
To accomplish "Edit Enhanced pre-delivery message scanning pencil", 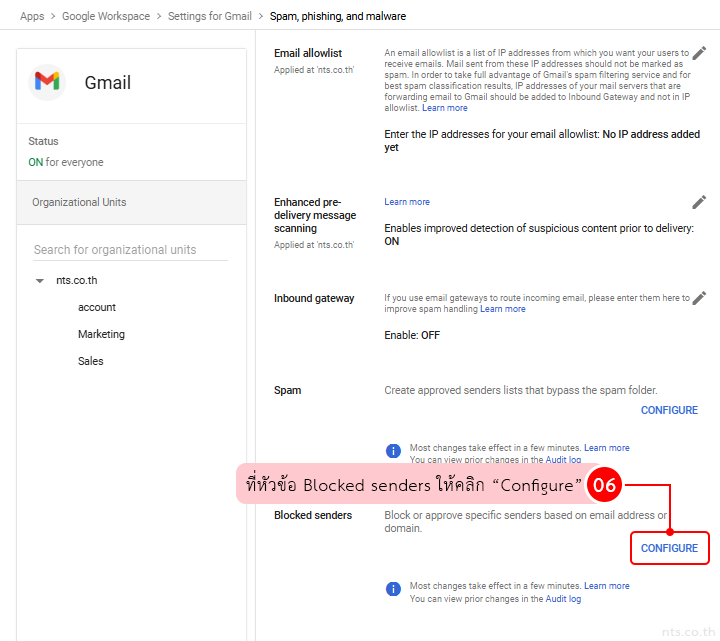I will (x=699, y=202).
